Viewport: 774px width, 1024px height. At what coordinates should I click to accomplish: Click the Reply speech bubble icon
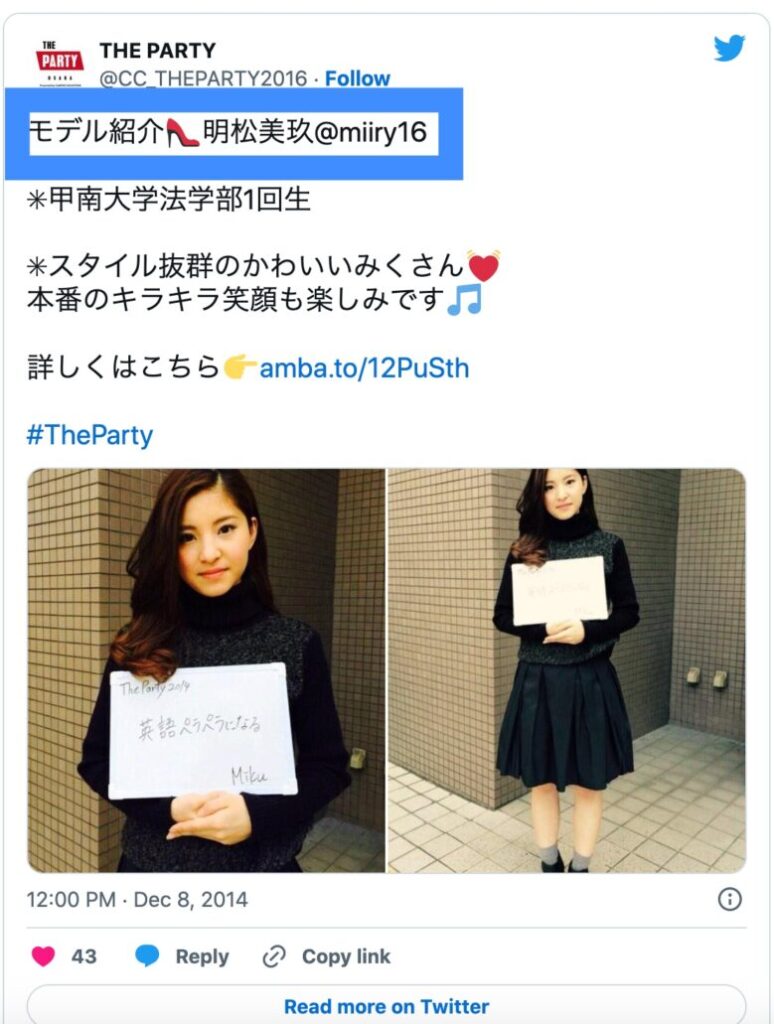(x=147, y=956)
